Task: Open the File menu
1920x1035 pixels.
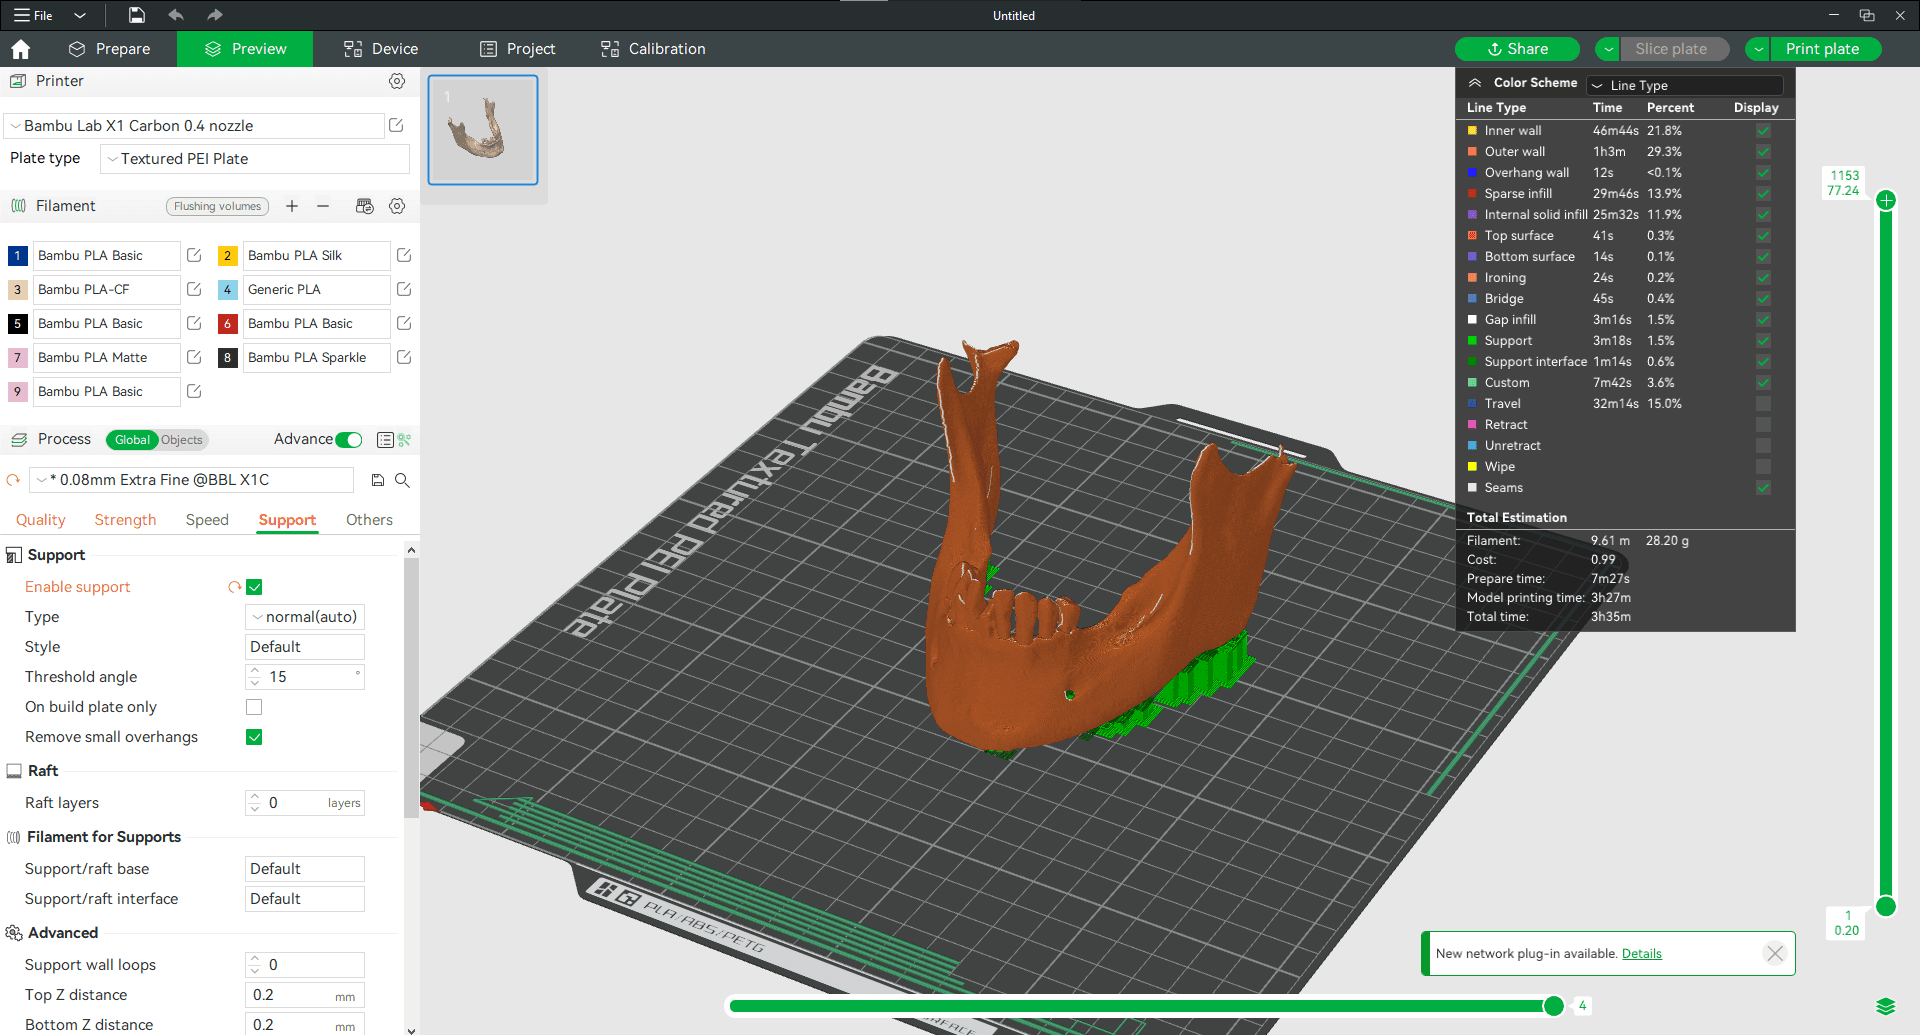Action: click(34, 15)
